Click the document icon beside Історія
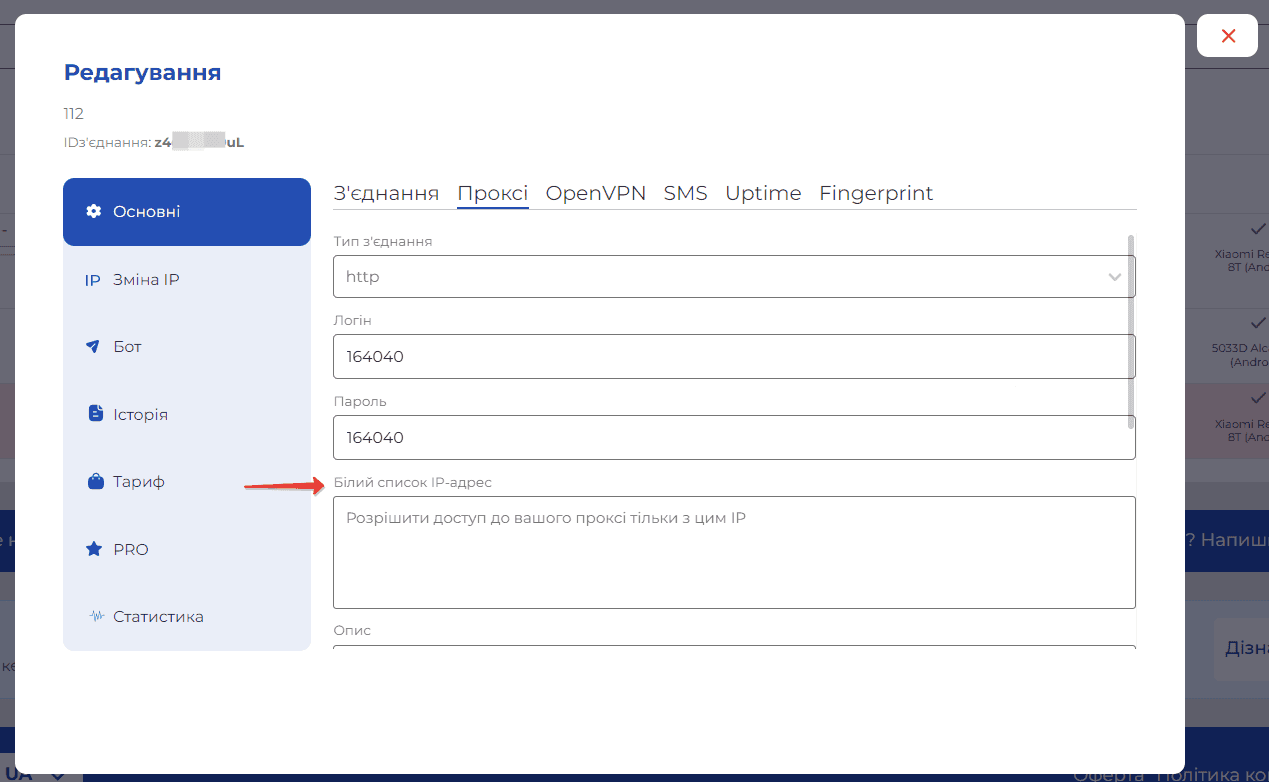The image size is (1269, 782). [x=96, y=414]
